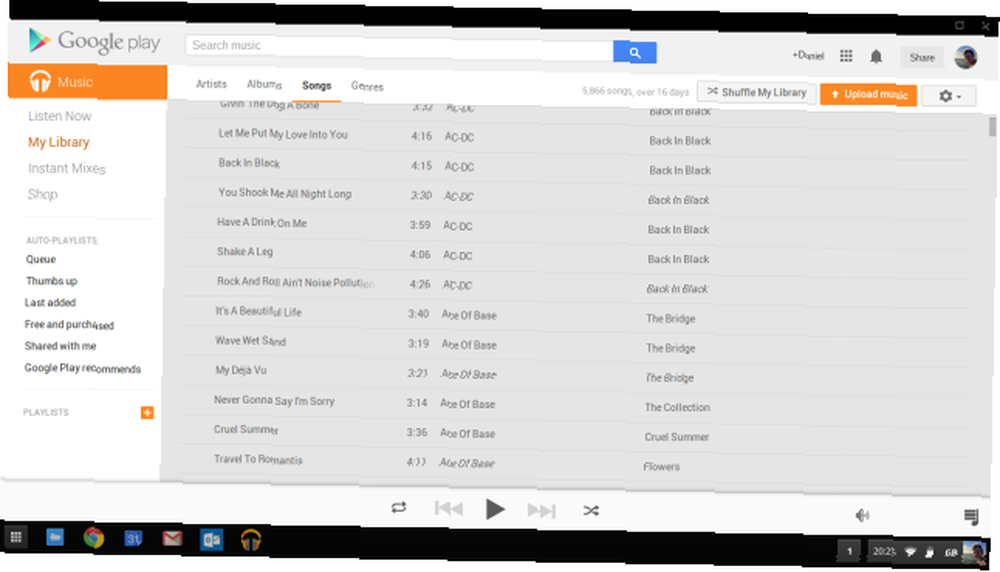Select the song title Back In Black
1000x572 pixels.
(x=249, y=163)
